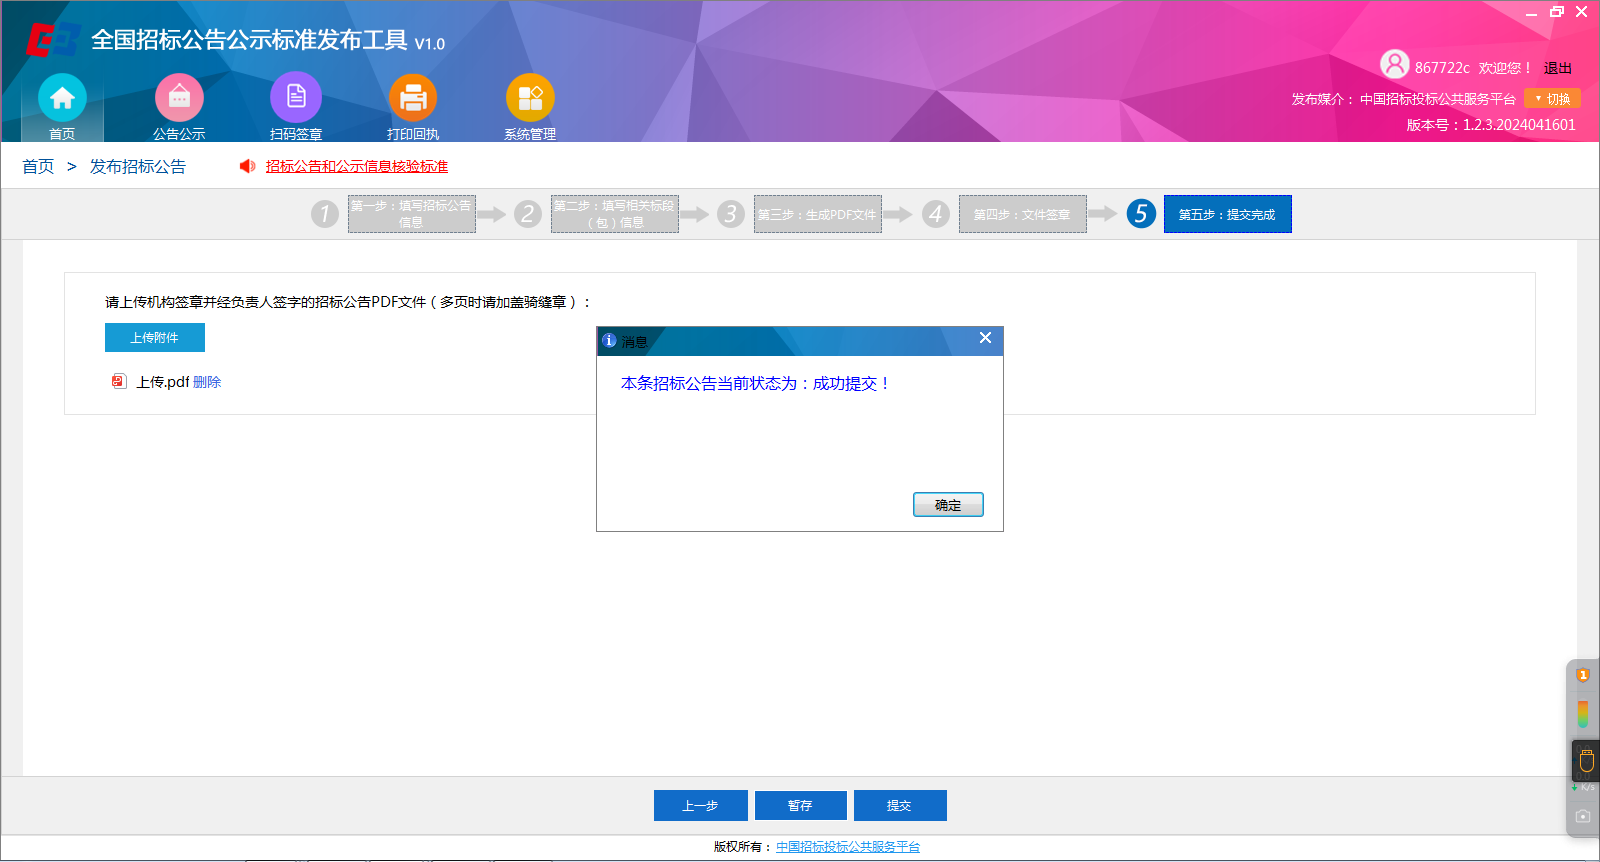Select step 5 提交完成 tab
Viewport: 1600px width, 862px height.
click(1227, 214)
